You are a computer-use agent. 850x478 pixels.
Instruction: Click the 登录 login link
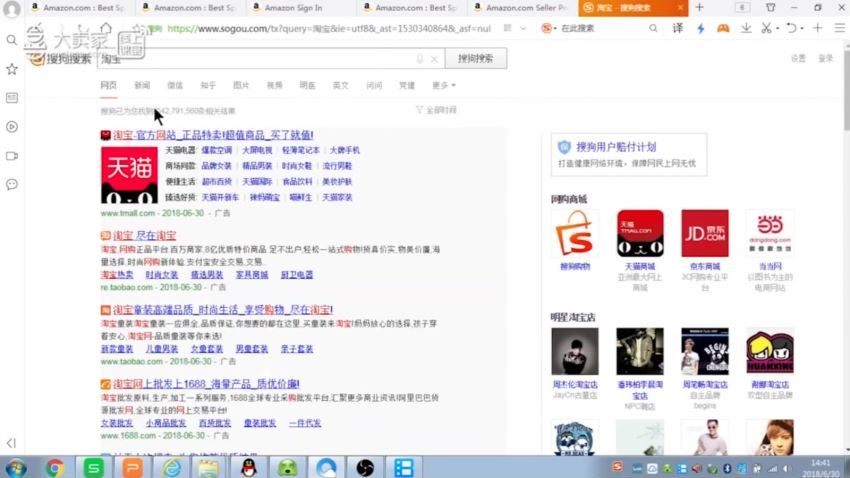click(826, 59)
